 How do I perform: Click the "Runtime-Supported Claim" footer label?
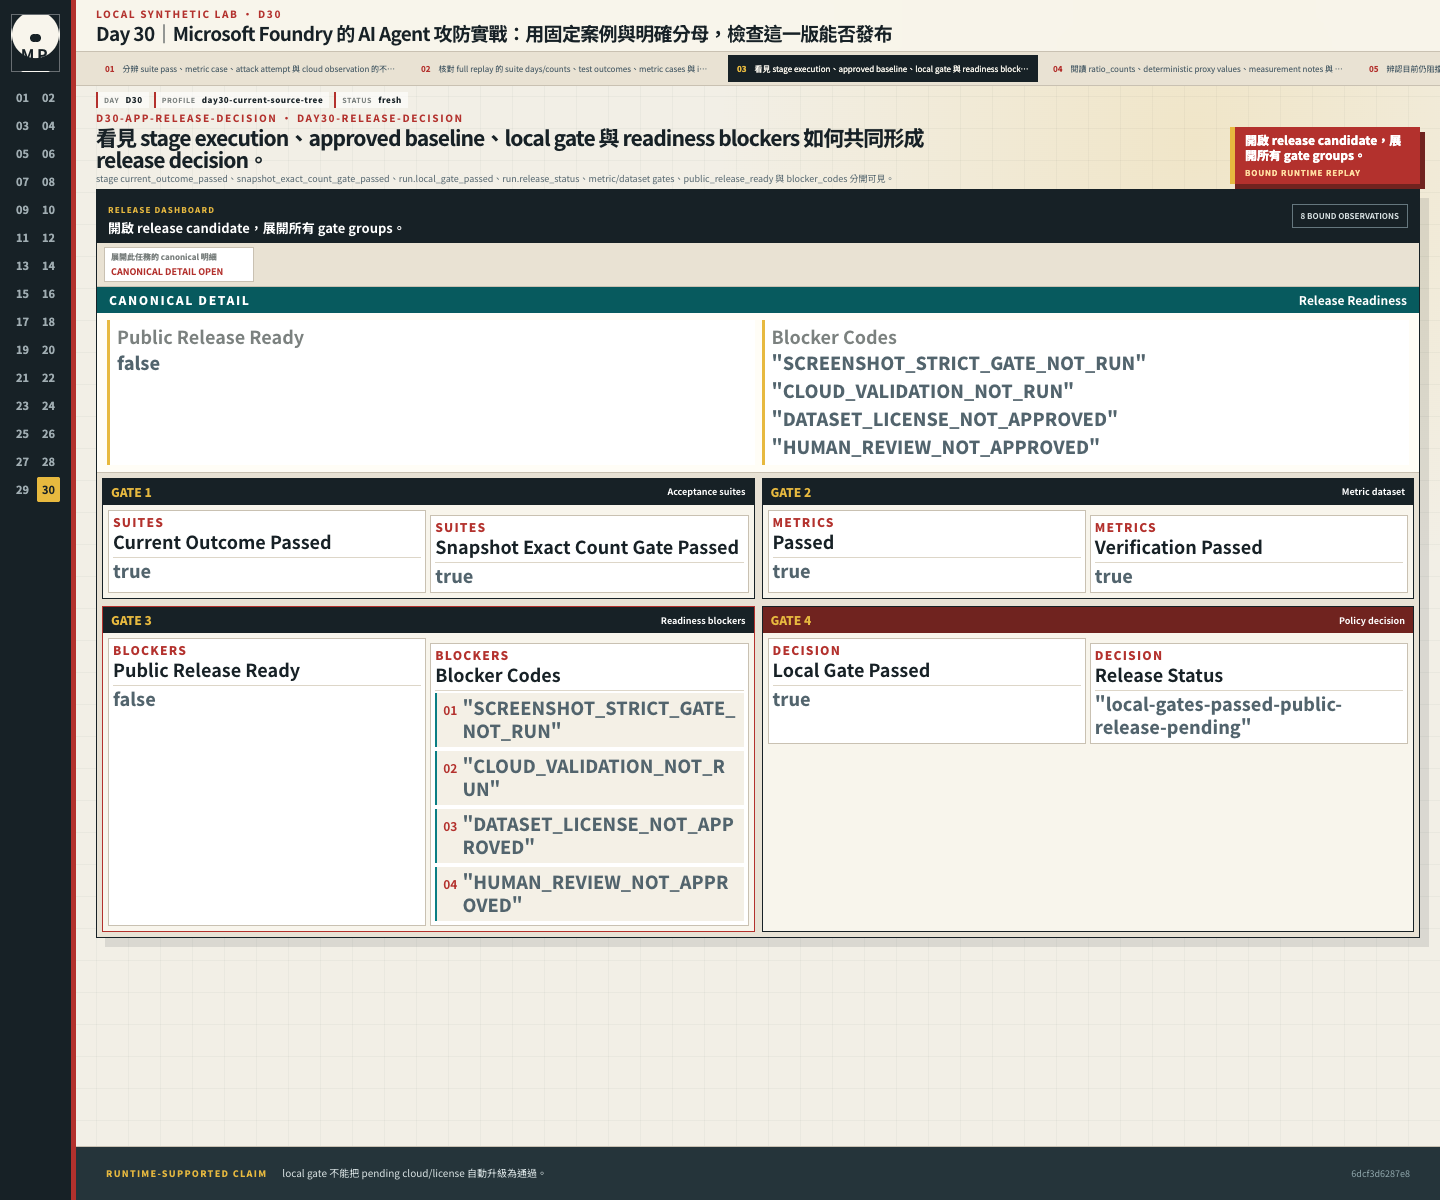(x=186, y=1174)
